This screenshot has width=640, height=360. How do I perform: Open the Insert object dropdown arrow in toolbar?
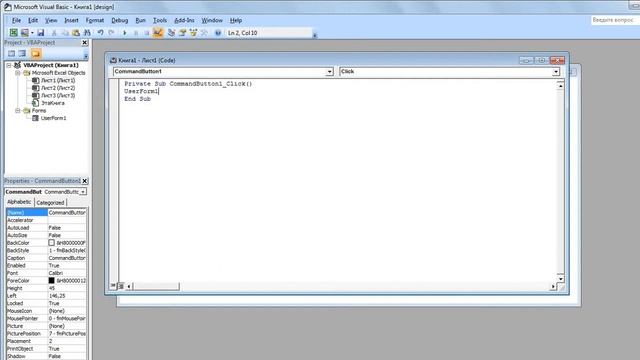(32, 33)
